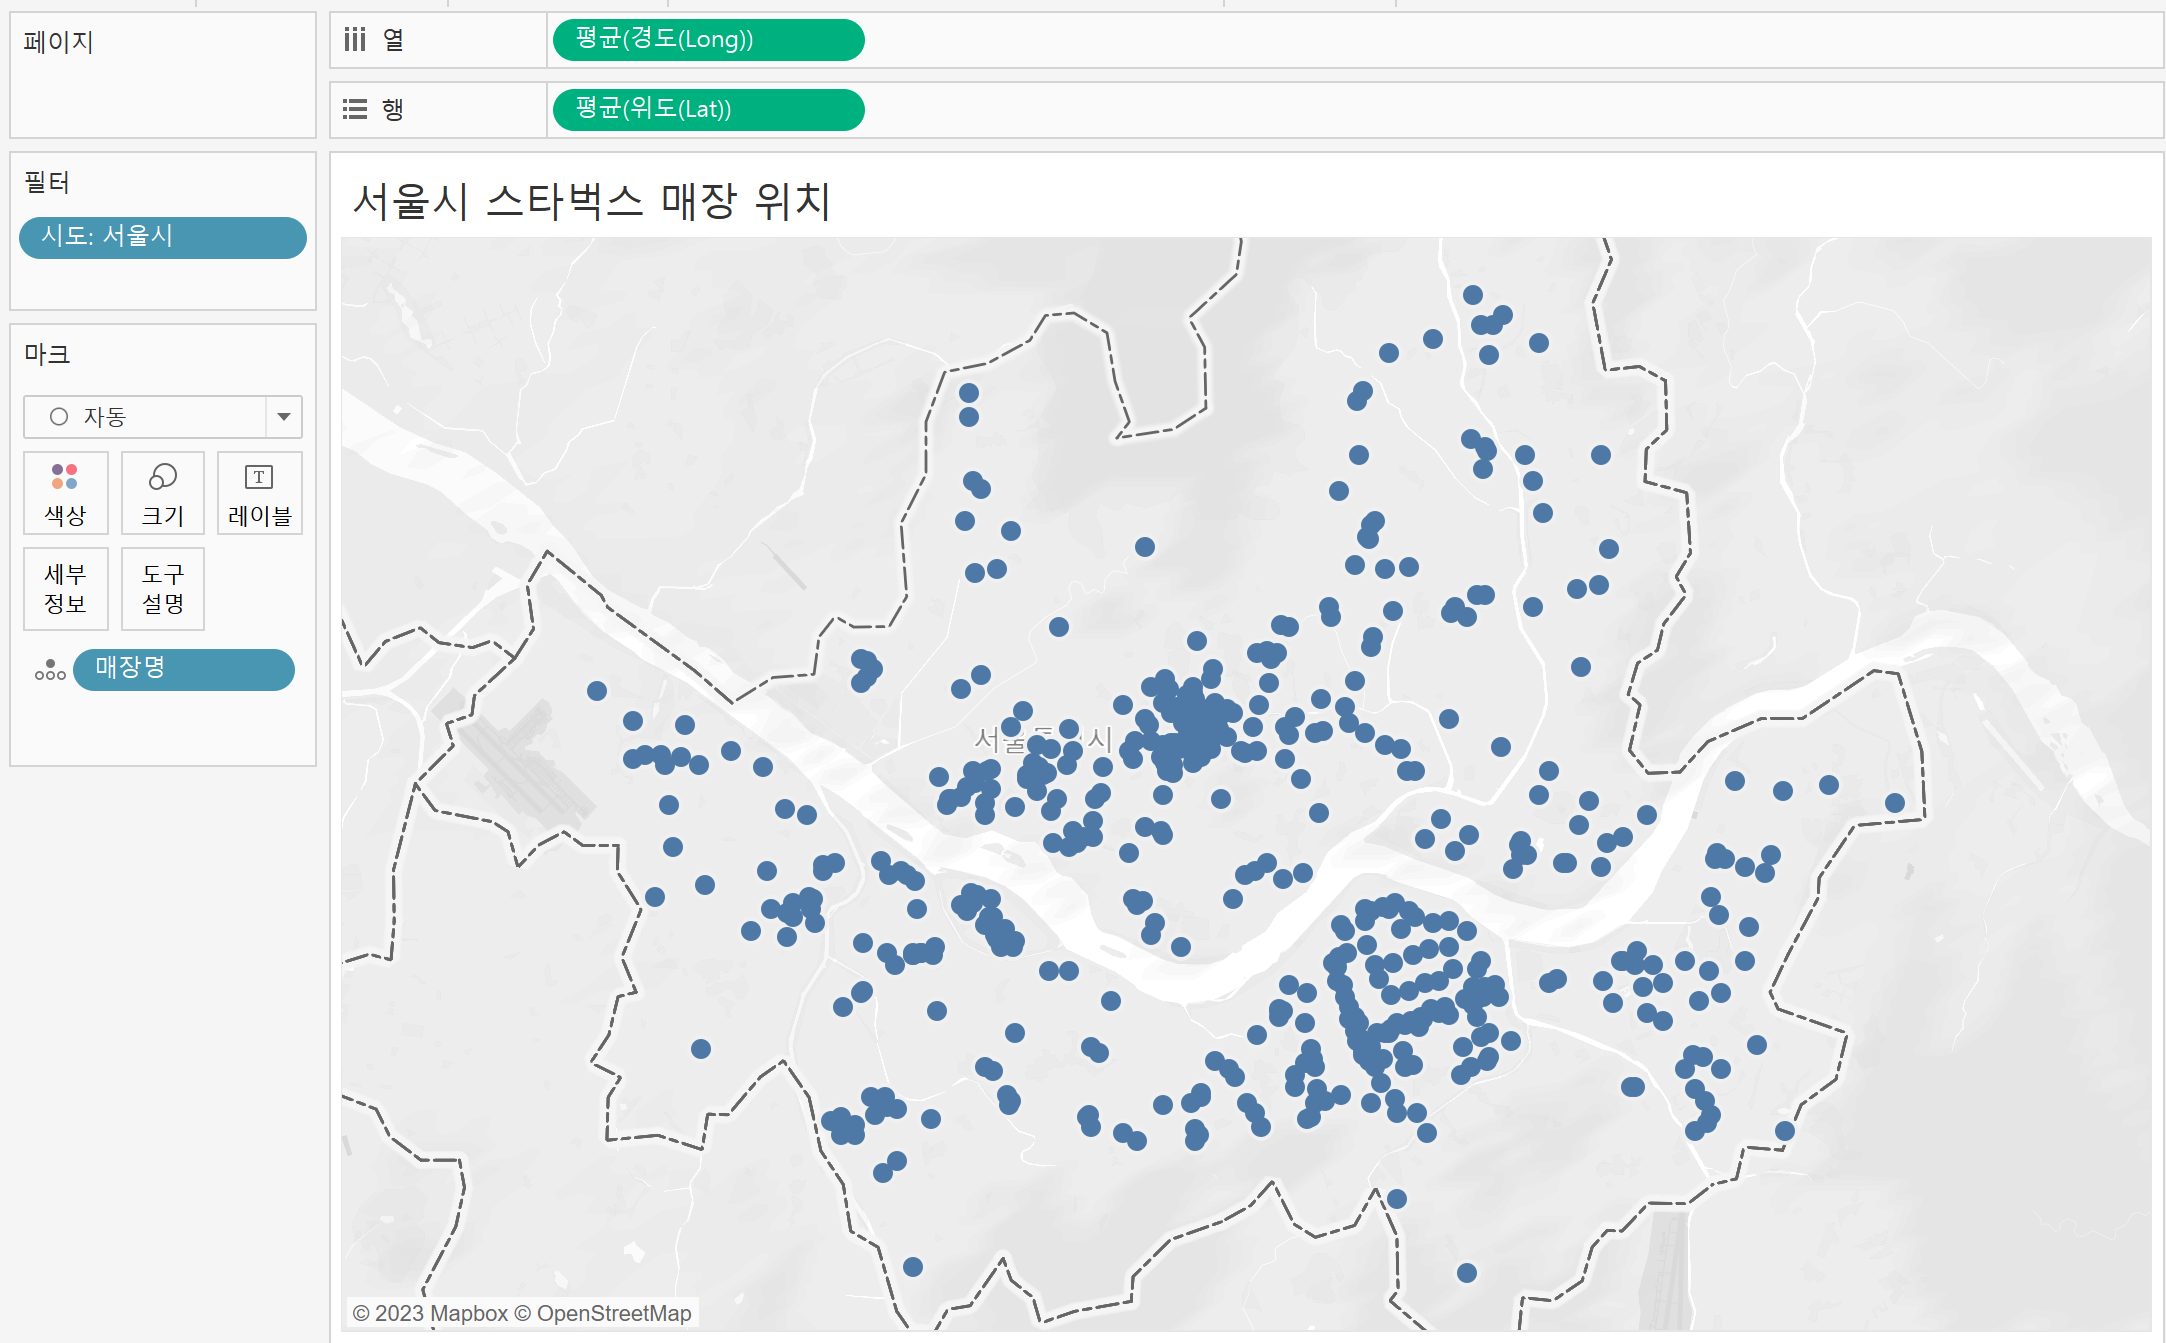The width and height of the screenshot is (2166, 1343).
Task: Click the 서울특별시 map label
Action: coord(1043,739)
